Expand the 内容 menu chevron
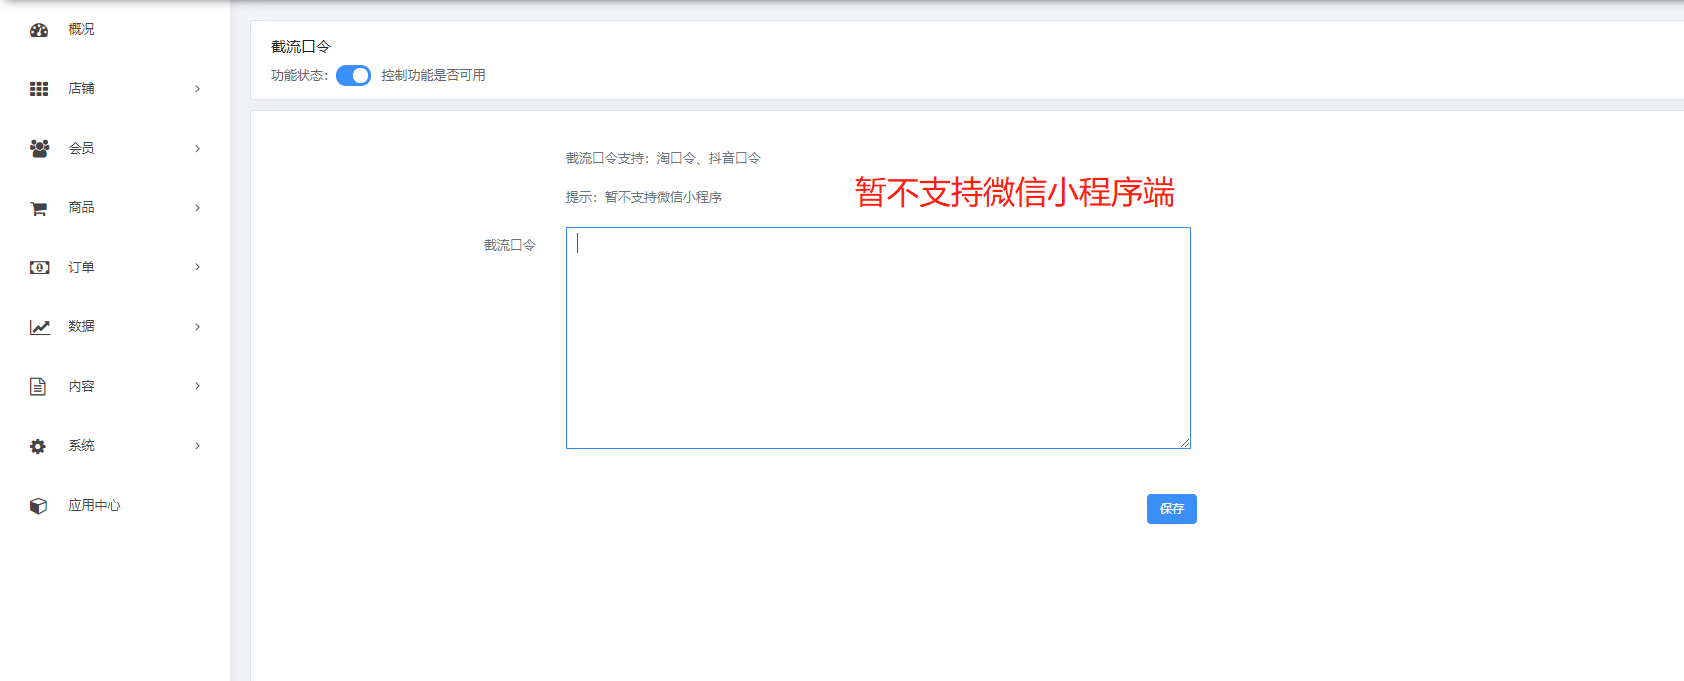 click(x=197, y=386)
